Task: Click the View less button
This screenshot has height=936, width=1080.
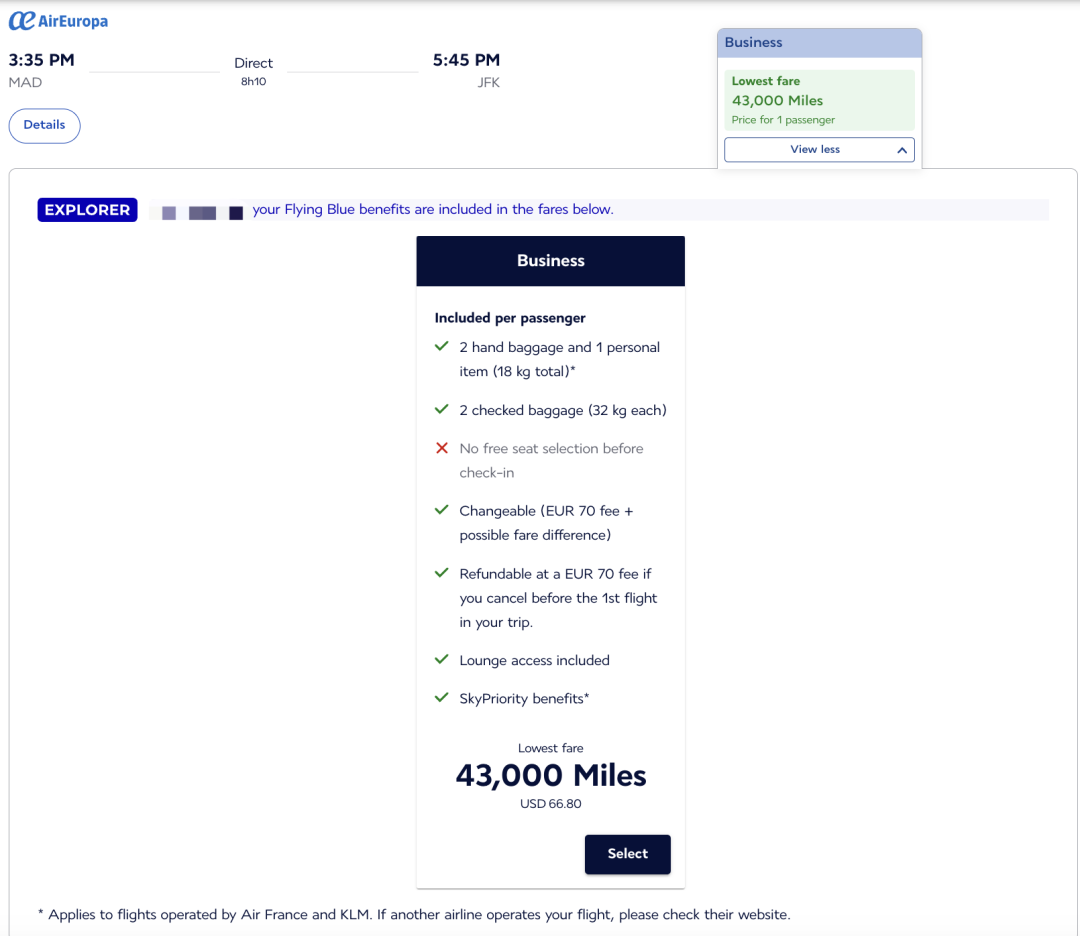Action: point(816,150)
